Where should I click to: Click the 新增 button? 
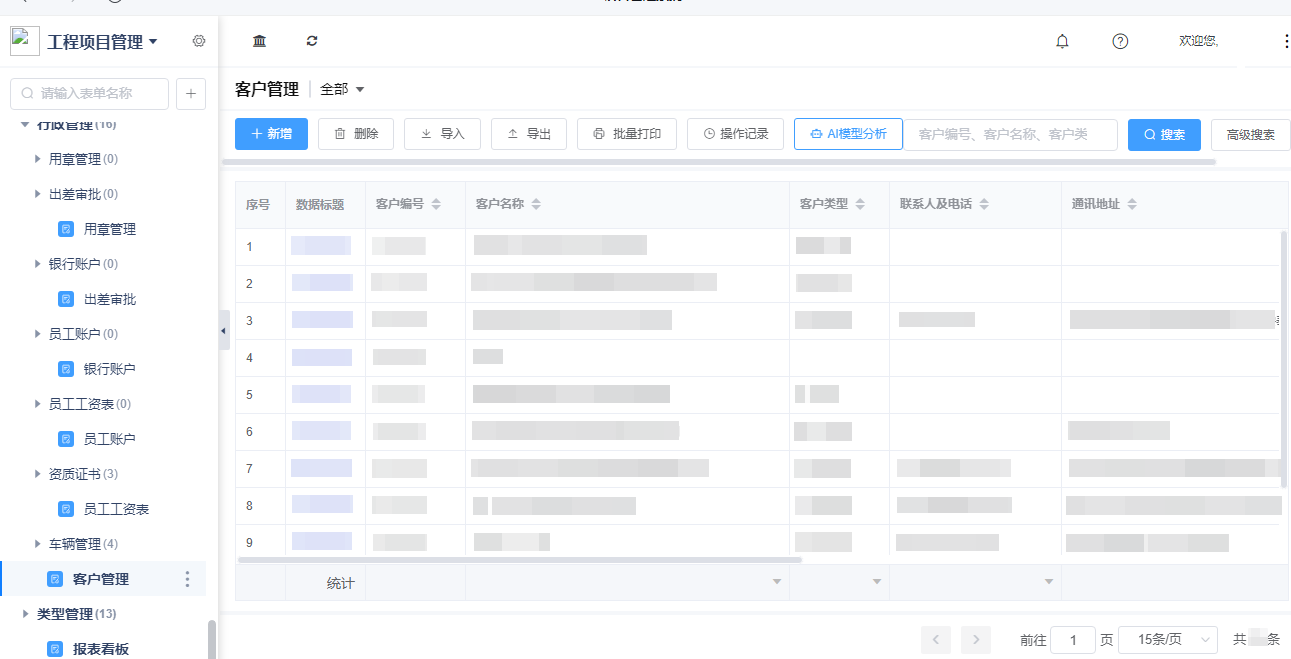click(x=272, y=134)
